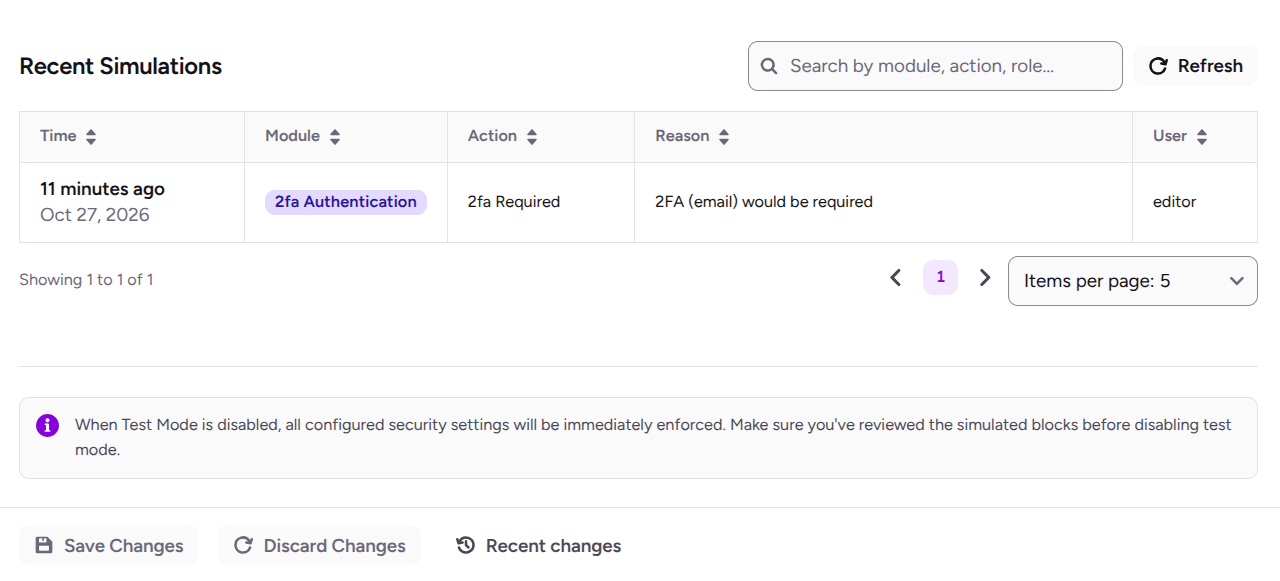Click the Recent Simulations heading

(121, 66)
